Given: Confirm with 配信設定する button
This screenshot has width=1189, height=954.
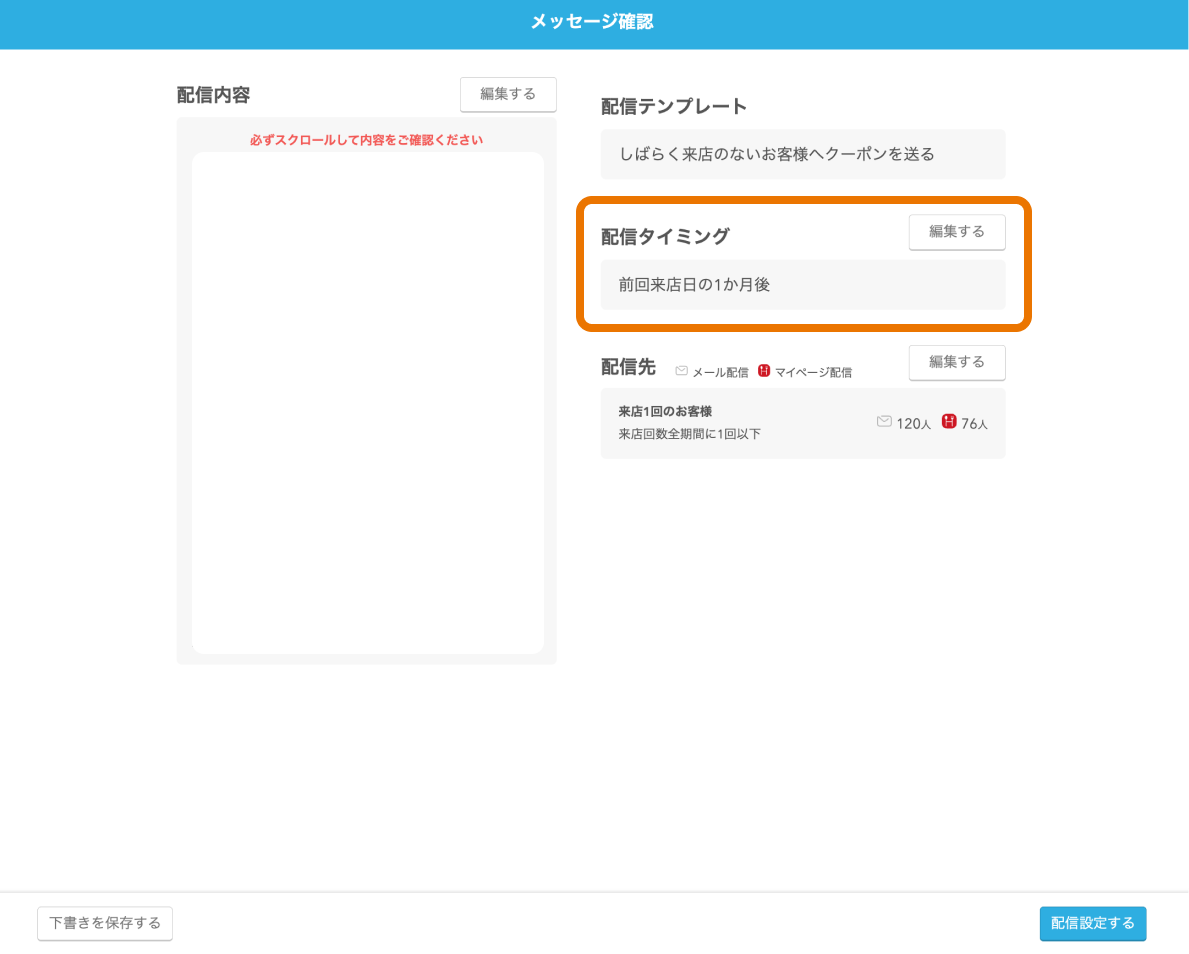Looking at the screenshot, I should (1093, 924).
